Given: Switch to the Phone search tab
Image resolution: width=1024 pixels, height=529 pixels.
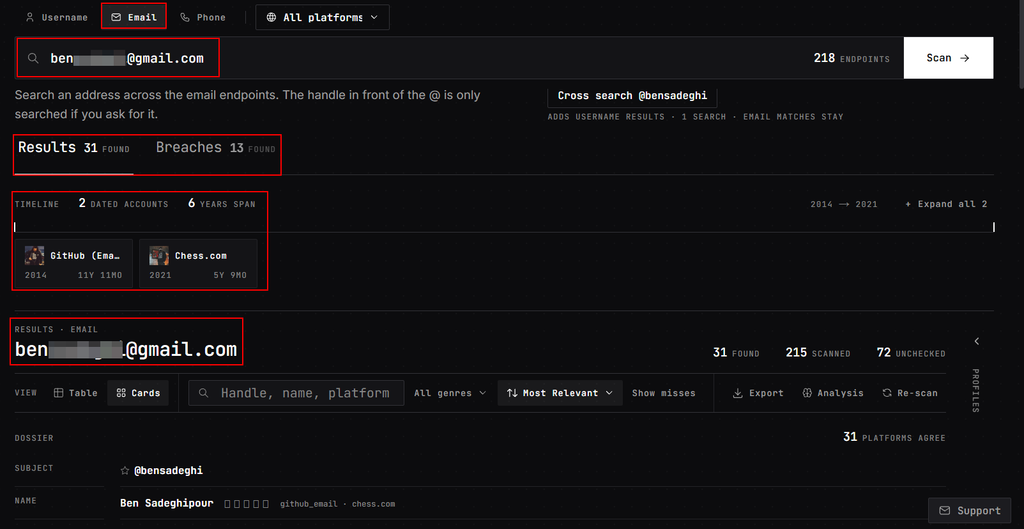Looking at the screenshot, I should 203,18.
